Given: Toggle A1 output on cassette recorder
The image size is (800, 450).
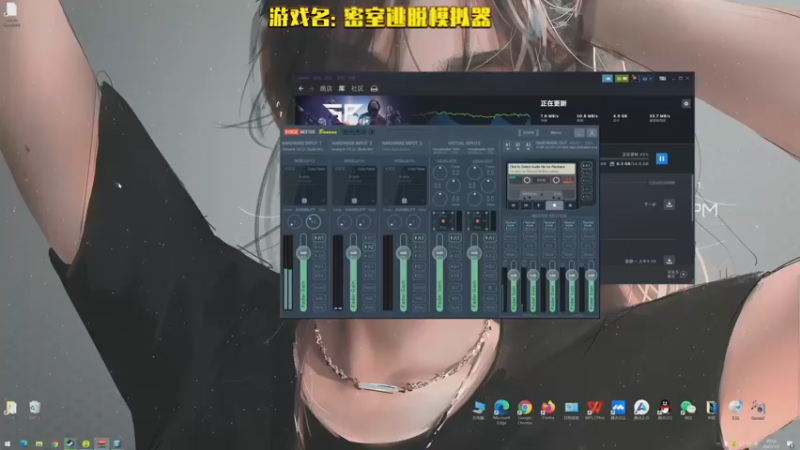Looking at the screenshot, I should tap(587, 166).
